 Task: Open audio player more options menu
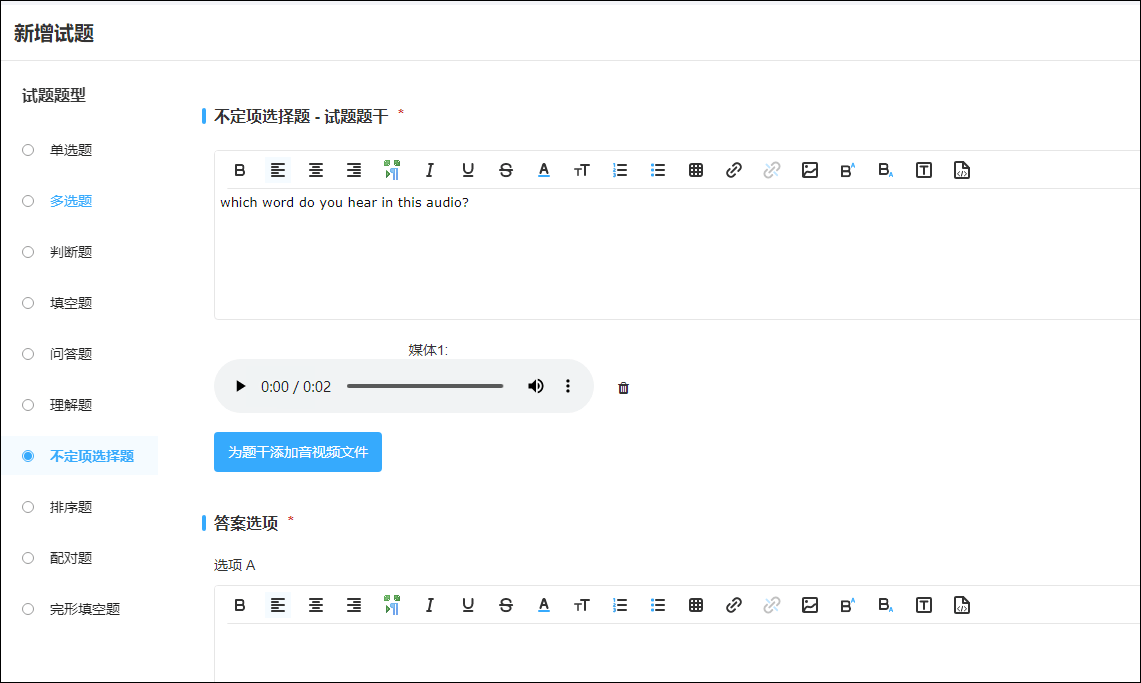click(568, 386)
